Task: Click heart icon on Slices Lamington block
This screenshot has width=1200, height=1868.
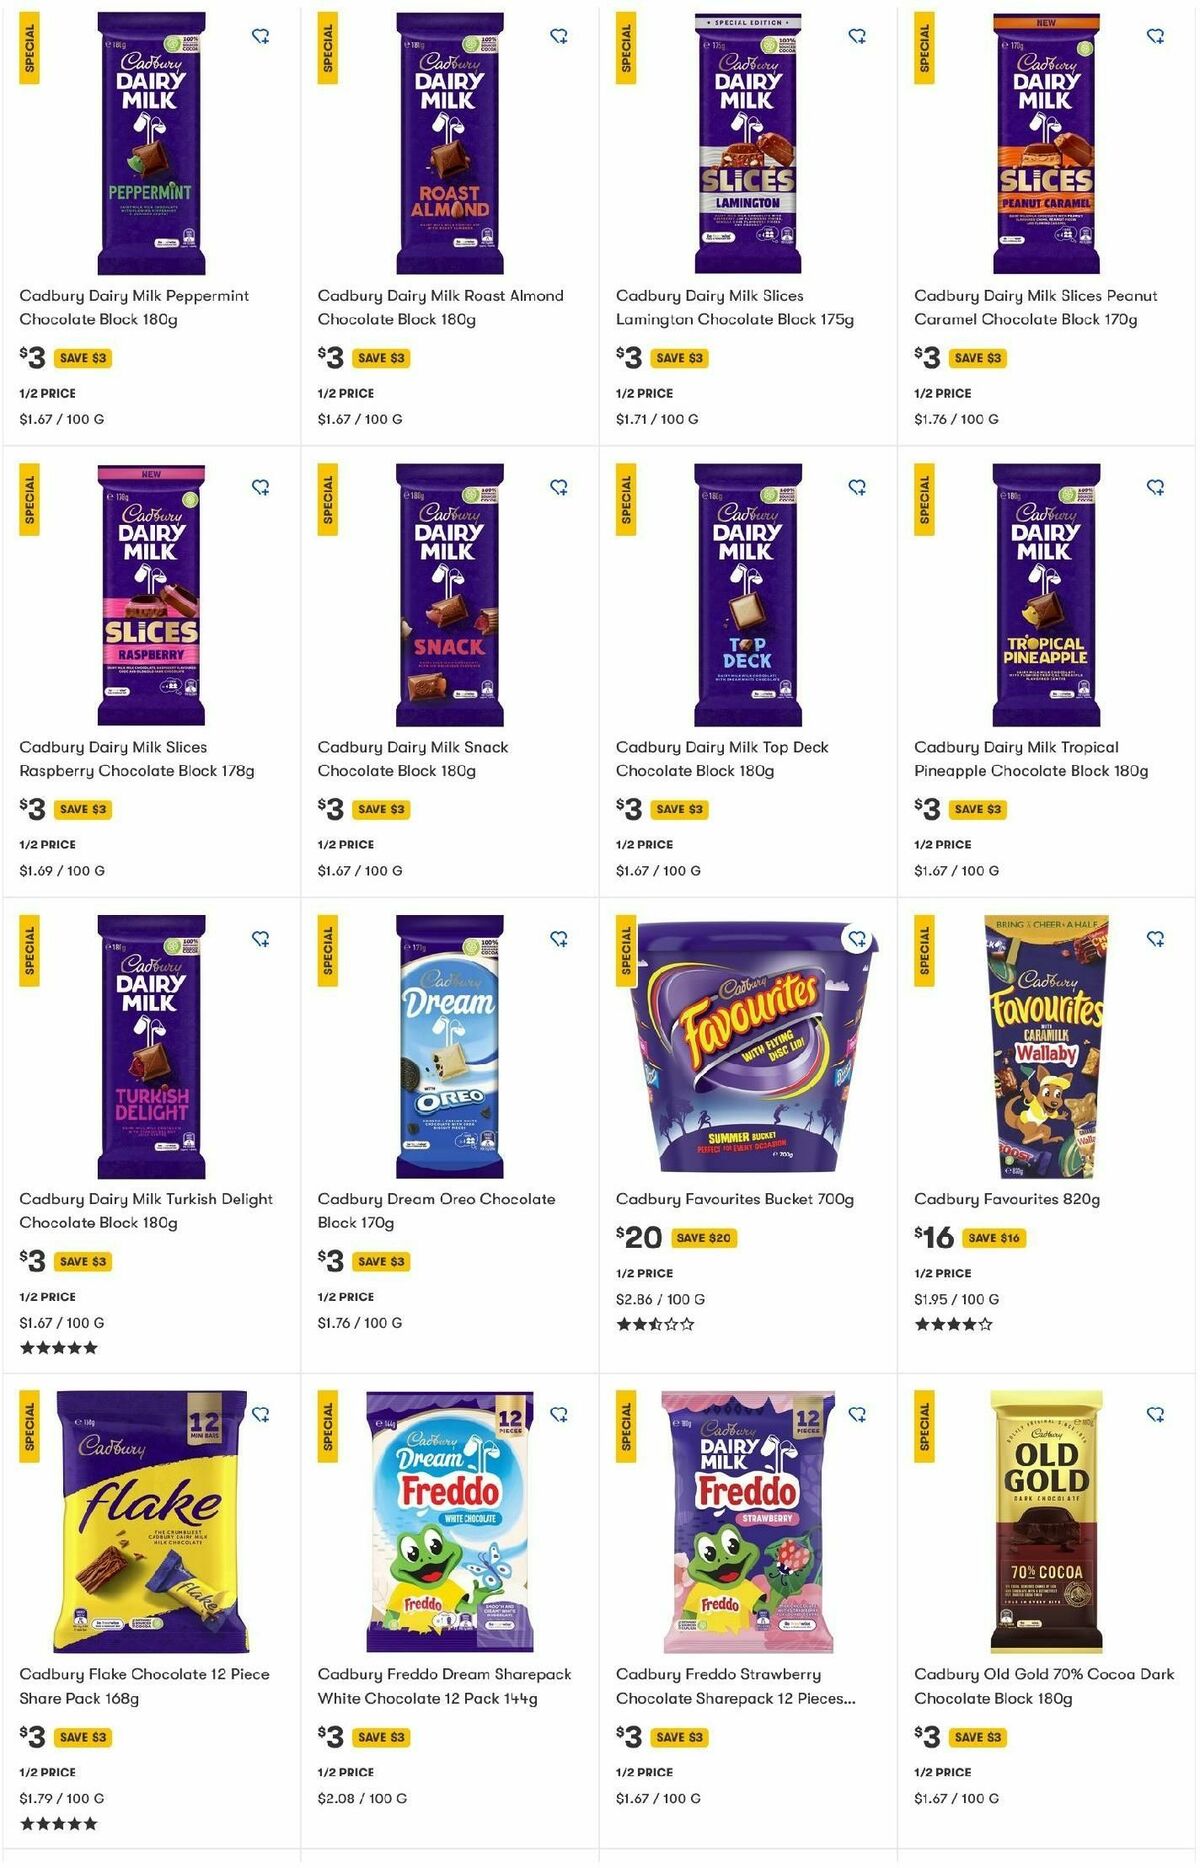Action: [857, 37]
